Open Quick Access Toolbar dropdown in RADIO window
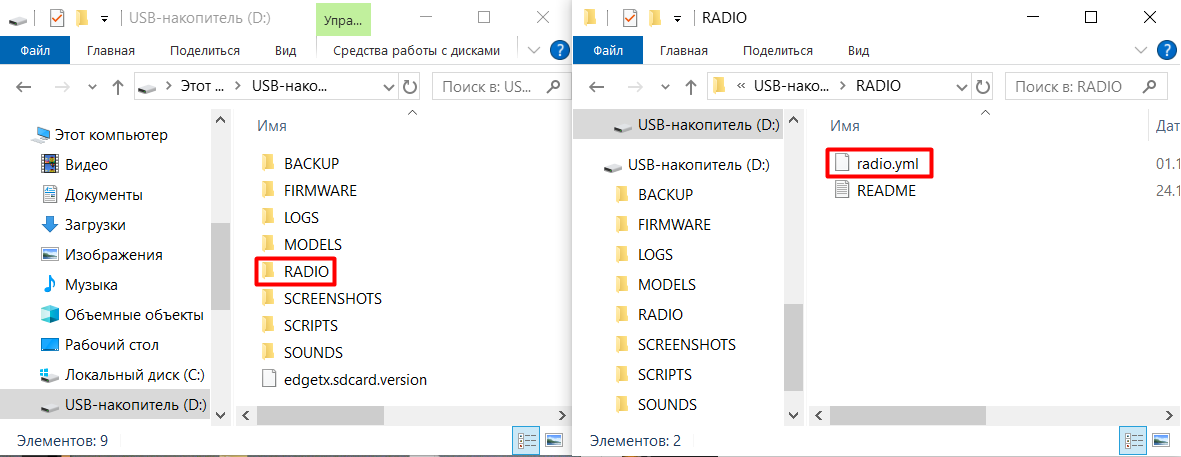Viewport: 1181px width, 457px height. 679,18
